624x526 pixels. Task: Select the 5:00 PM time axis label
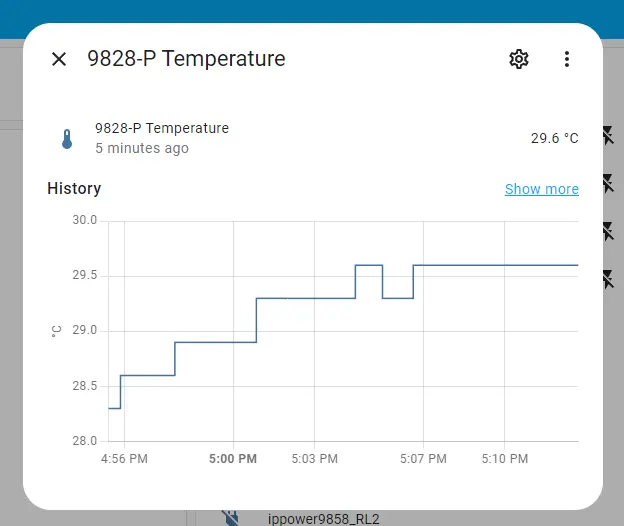tap(233, 459)
